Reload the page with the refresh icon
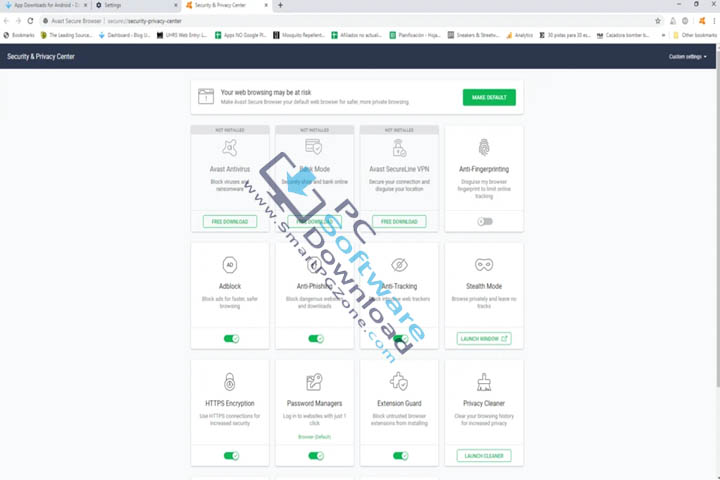 [x=30, y=21]
